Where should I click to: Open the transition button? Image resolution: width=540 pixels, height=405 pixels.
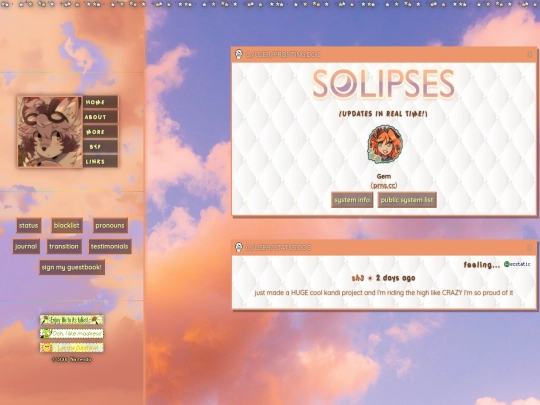64,247
